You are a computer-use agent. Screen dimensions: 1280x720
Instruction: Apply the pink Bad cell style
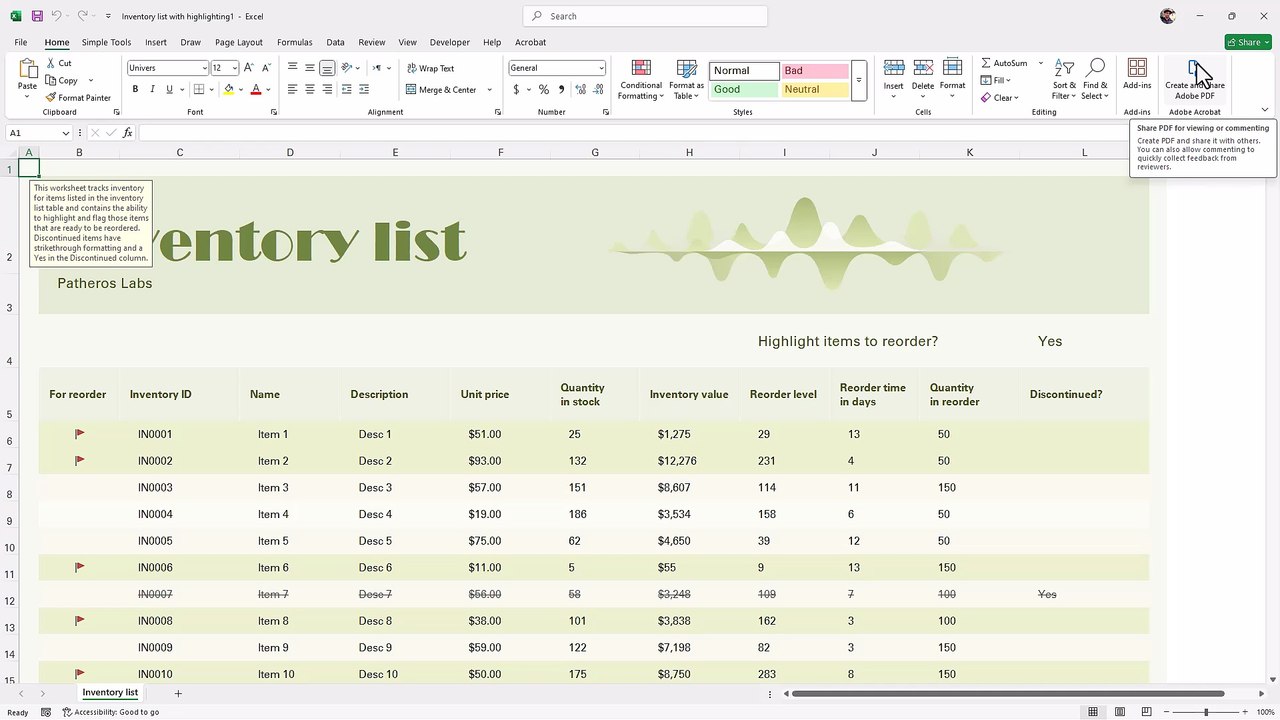(815, 71)
